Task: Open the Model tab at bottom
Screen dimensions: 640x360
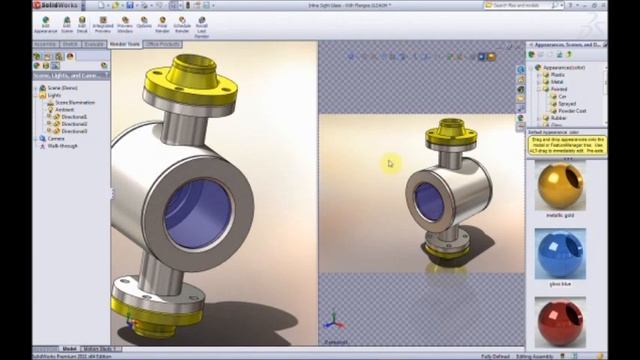Action: click(x=69, y=349)
